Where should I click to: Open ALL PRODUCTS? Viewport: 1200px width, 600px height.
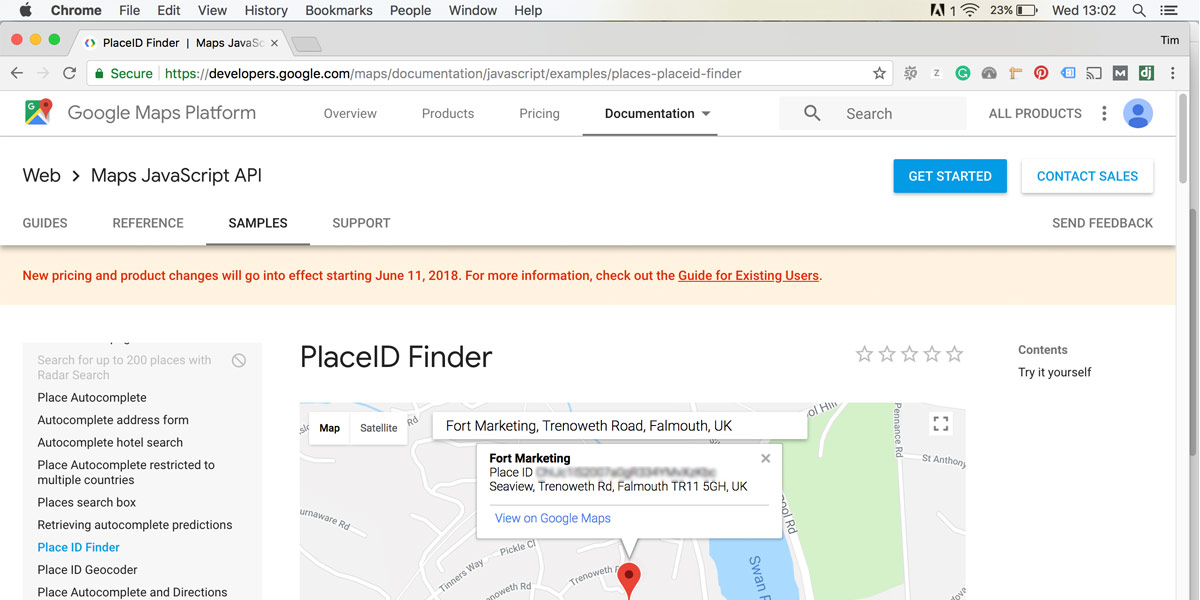click(1035, 113)
